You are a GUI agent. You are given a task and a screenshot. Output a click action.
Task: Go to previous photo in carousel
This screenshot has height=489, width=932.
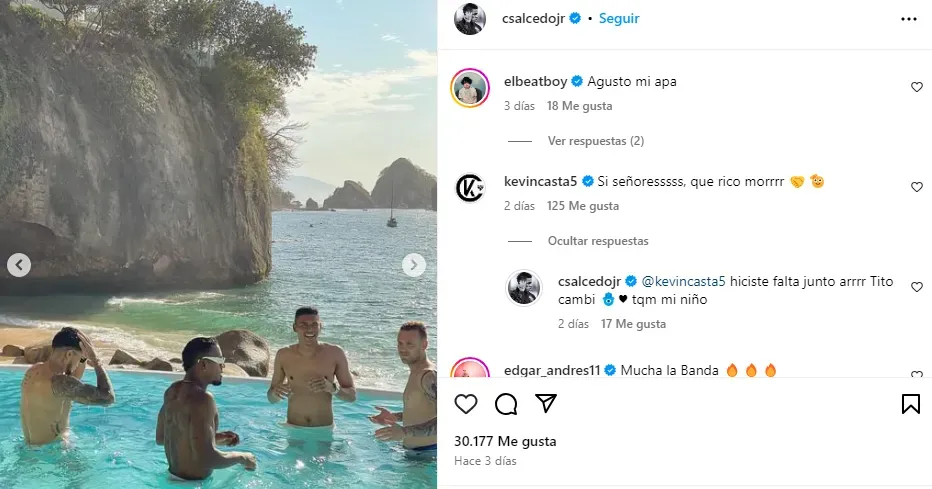coord(19,265)
